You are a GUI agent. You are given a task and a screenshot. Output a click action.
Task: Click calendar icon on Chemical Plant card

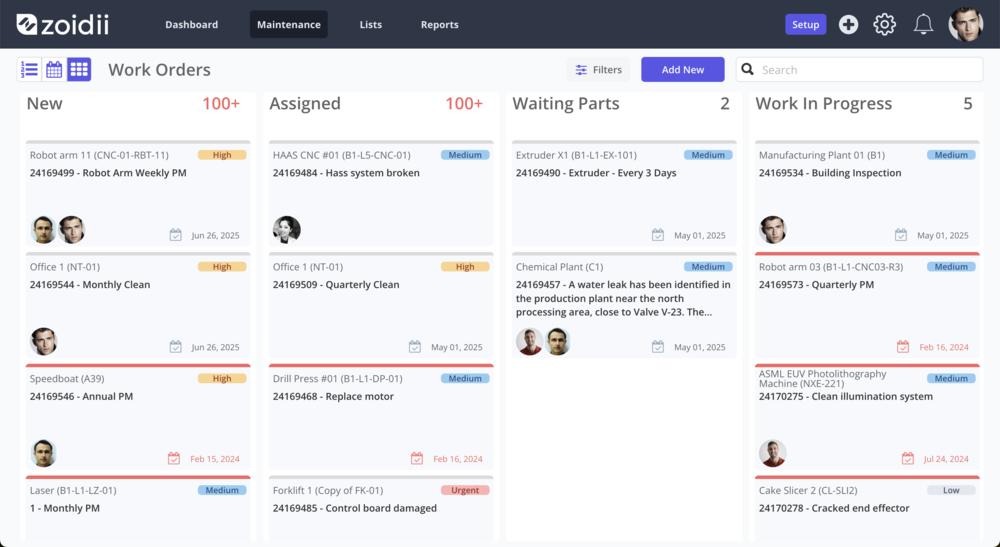click(x=658, y=347)
